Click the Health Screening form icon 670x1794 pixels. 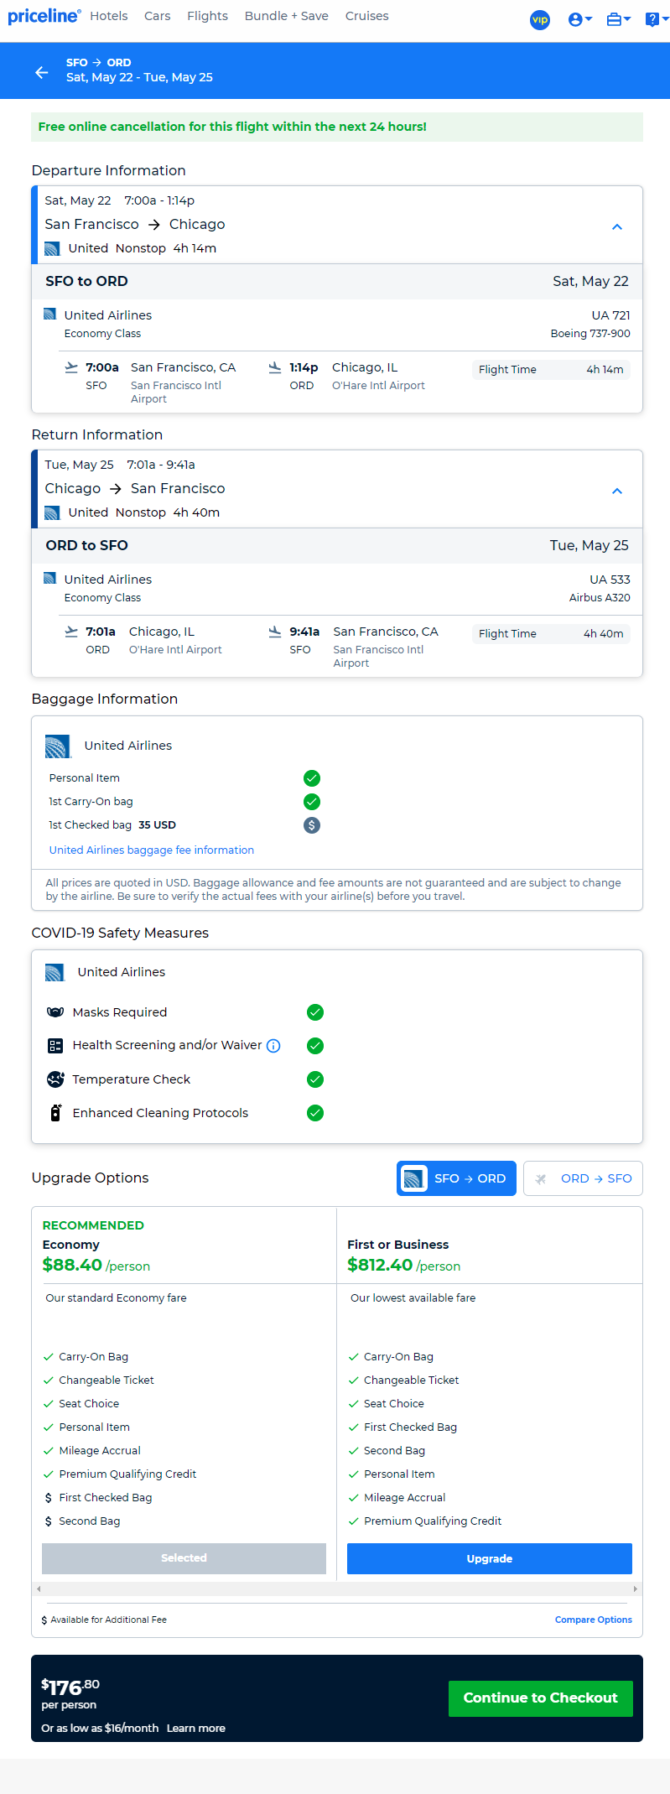[x=56, y=1046]
